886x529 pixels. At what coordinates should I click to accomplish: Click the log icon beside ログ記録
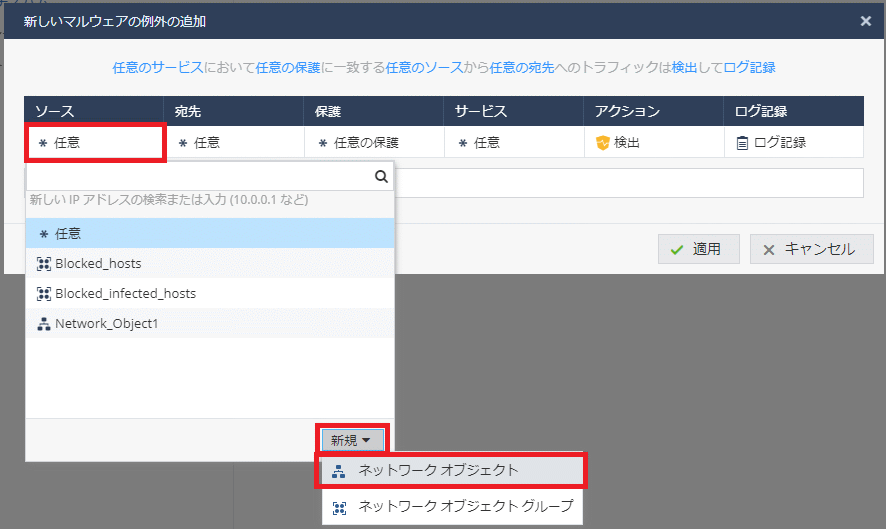(742, 143)
